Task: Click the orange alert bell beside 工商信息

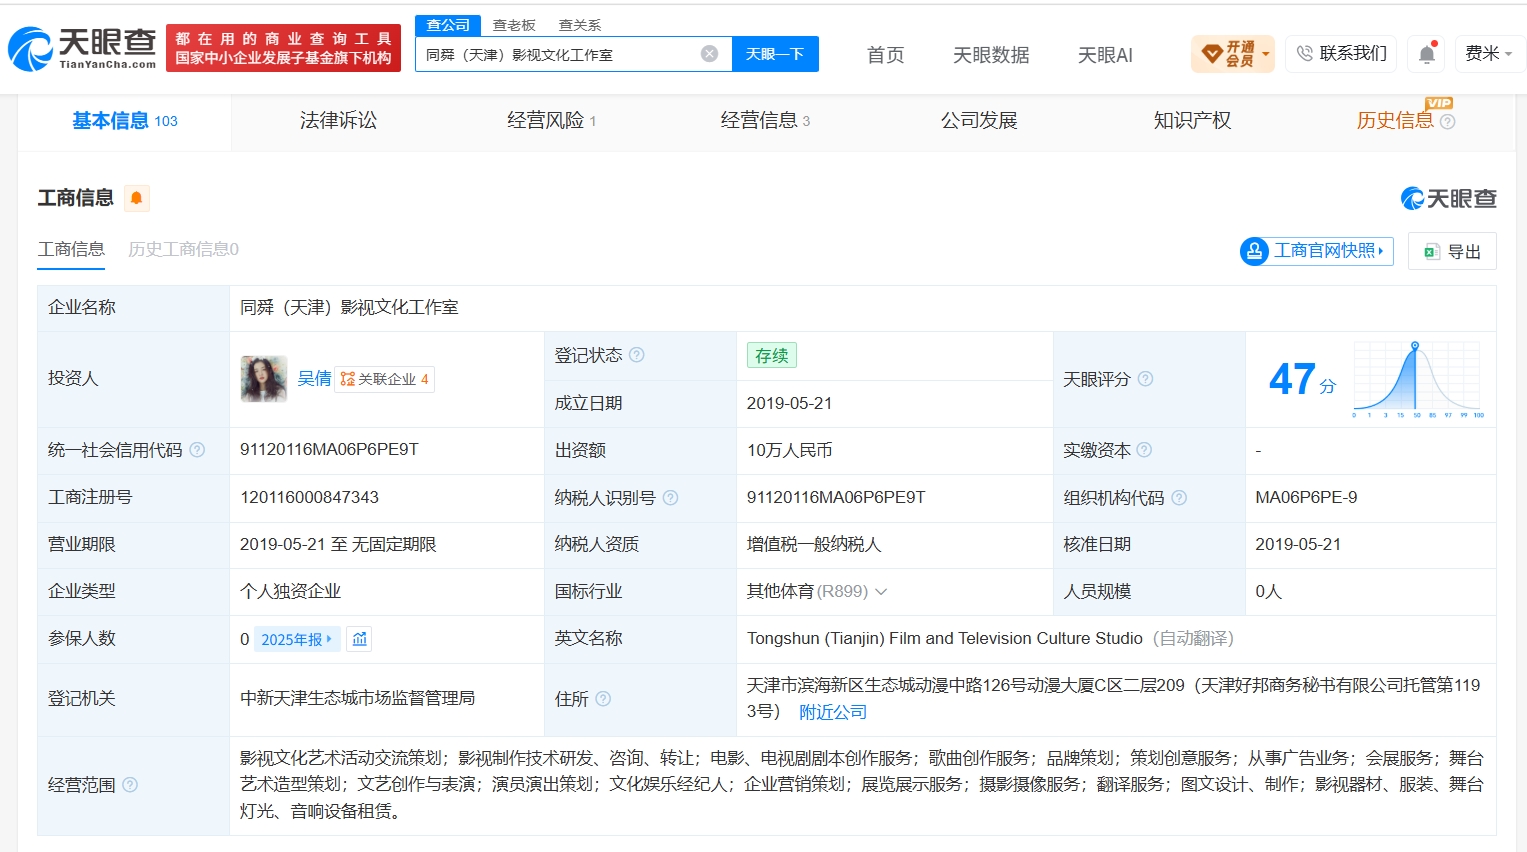Action: click(136, 198)
